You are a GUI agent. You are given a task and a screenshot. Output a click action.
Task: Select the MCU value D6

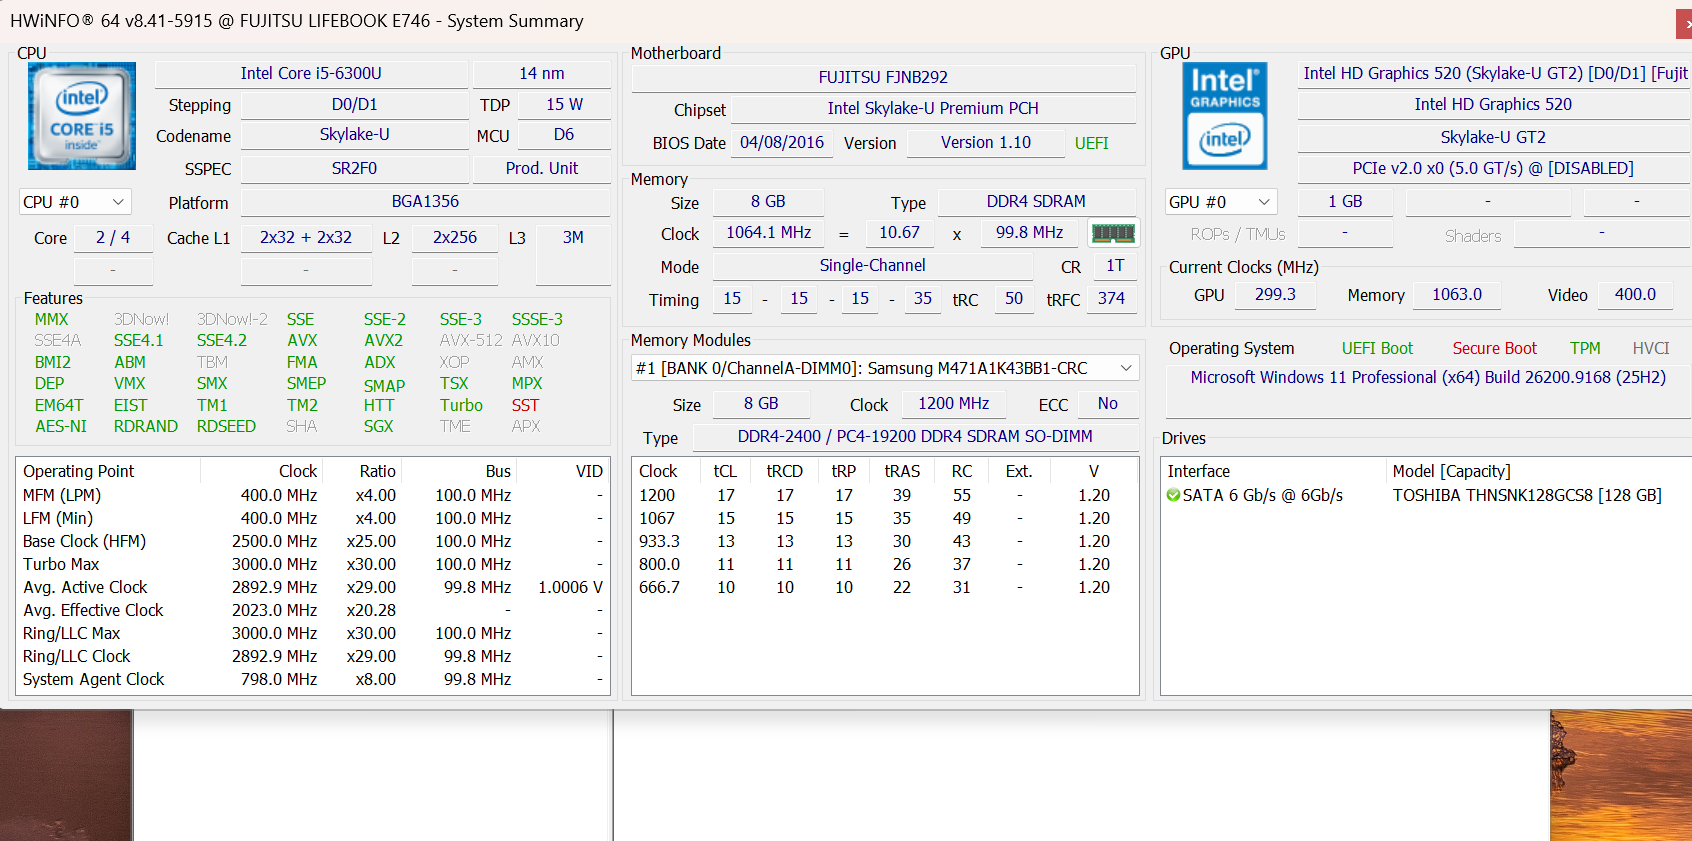tap(564, 134)
